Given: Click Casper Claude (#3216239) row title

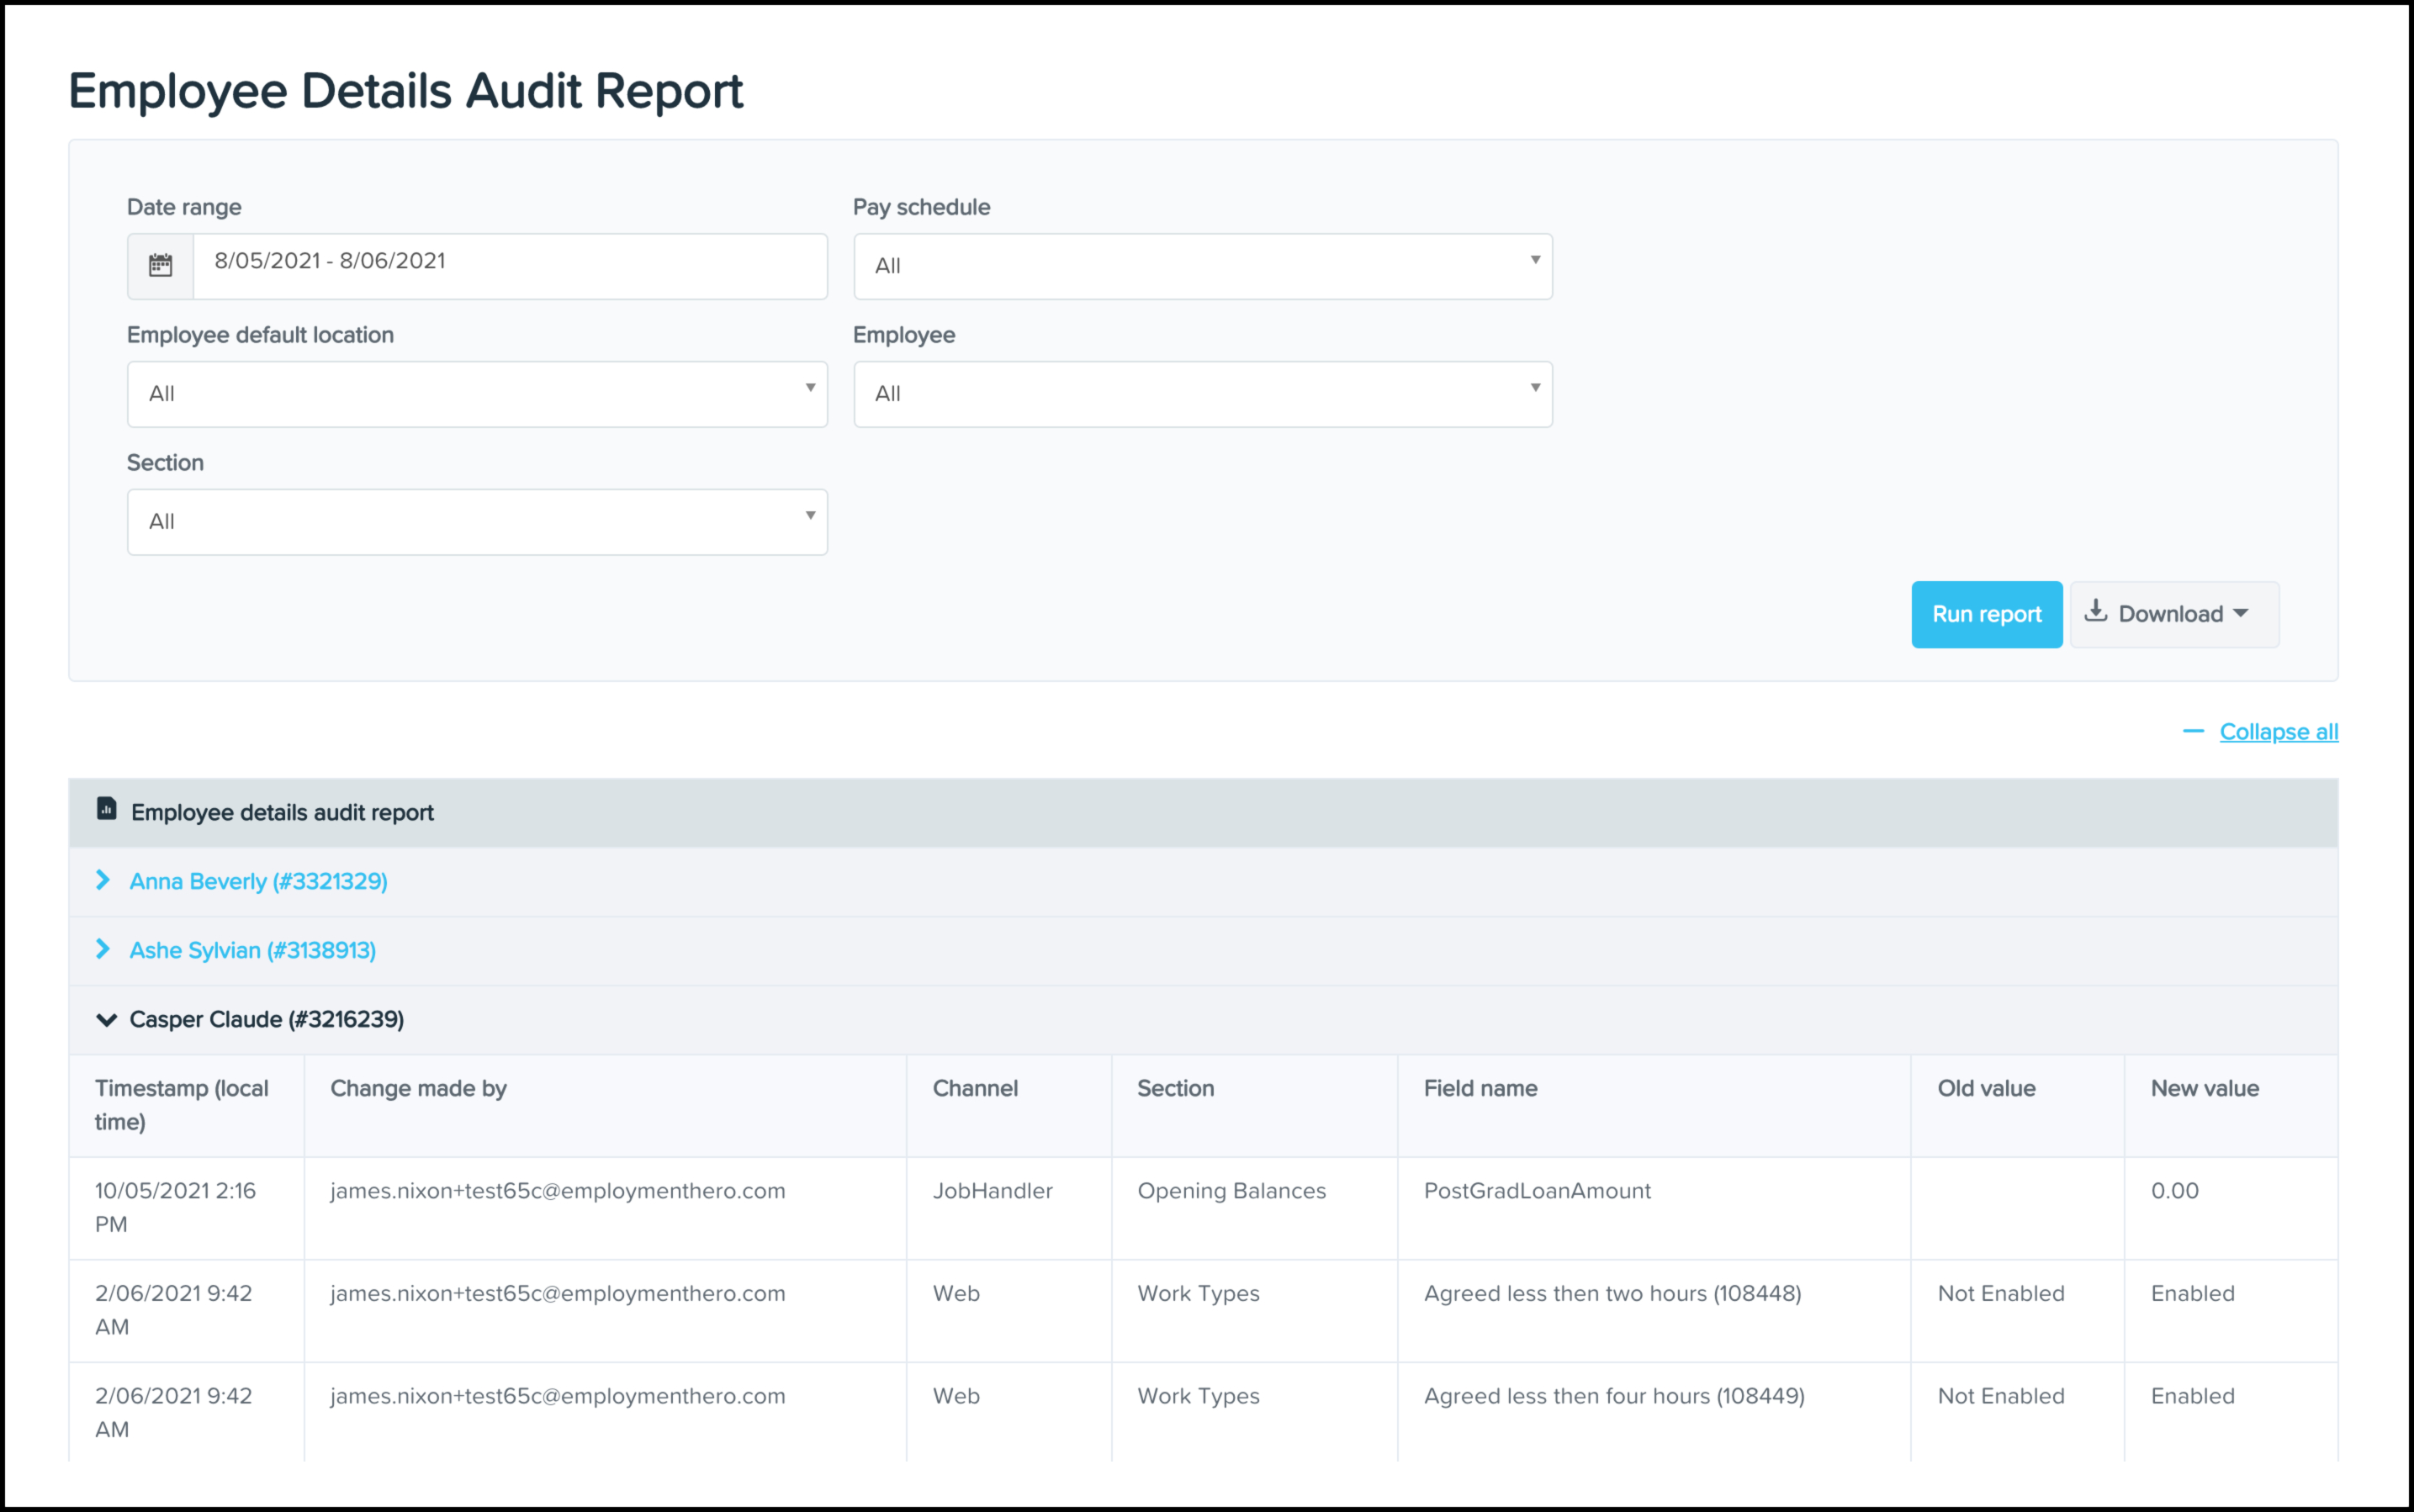Looking at the screenshot, I should point(267,1019).
